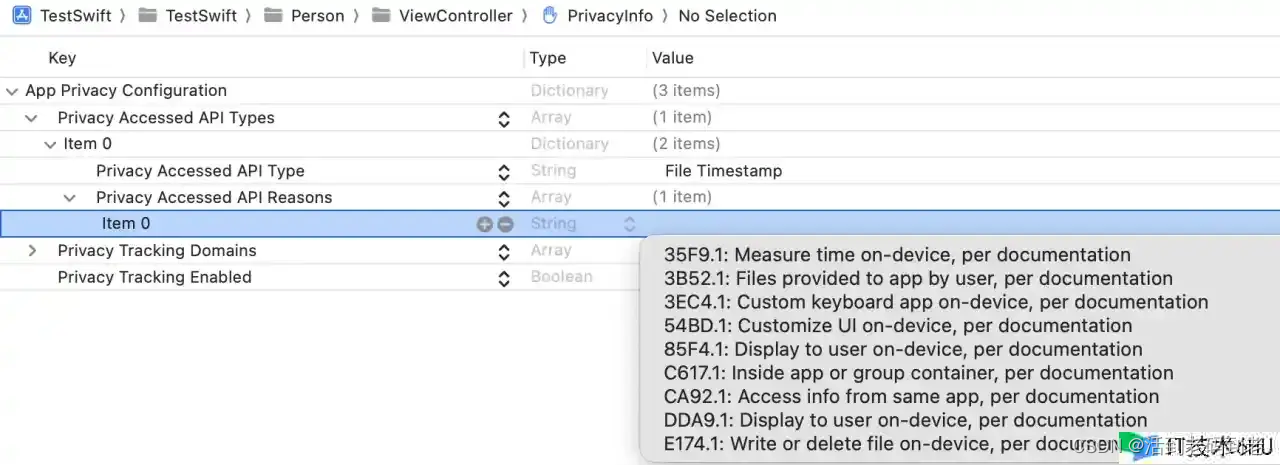This screenshot has width=1280, height=465.
Task: Add a row with the plus icon
Action: pyautogui.click(x=484, y=224)
